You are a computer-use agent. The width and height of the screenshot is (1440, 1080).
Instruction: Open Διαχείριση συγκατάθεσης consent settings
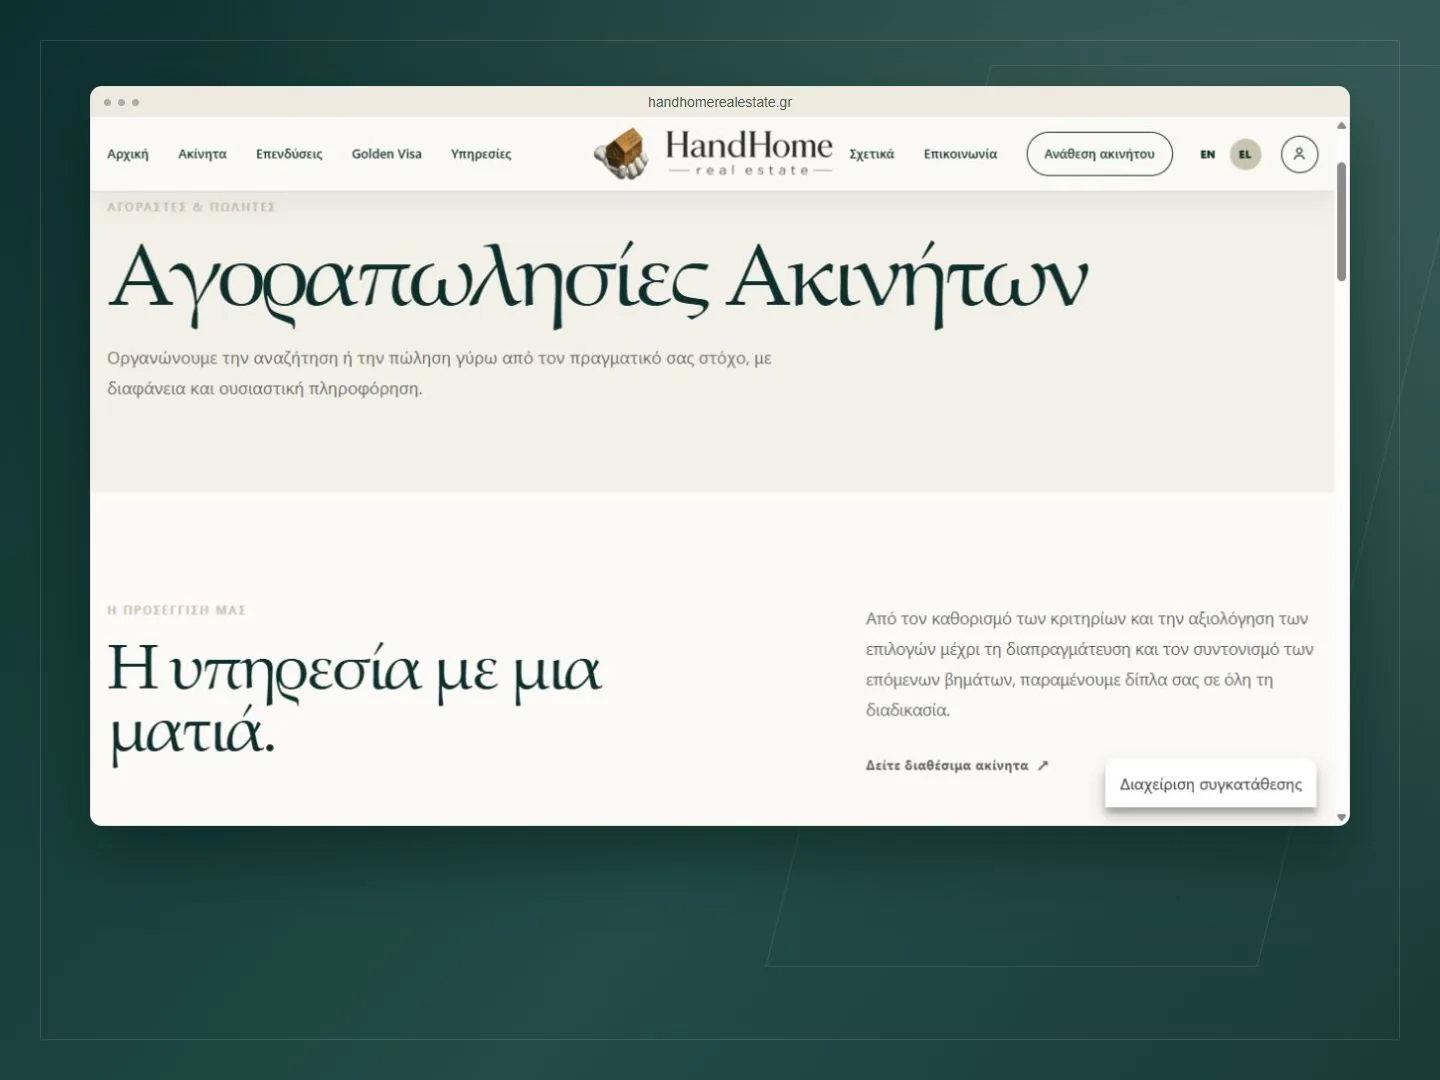click(x=1211, y=784)
